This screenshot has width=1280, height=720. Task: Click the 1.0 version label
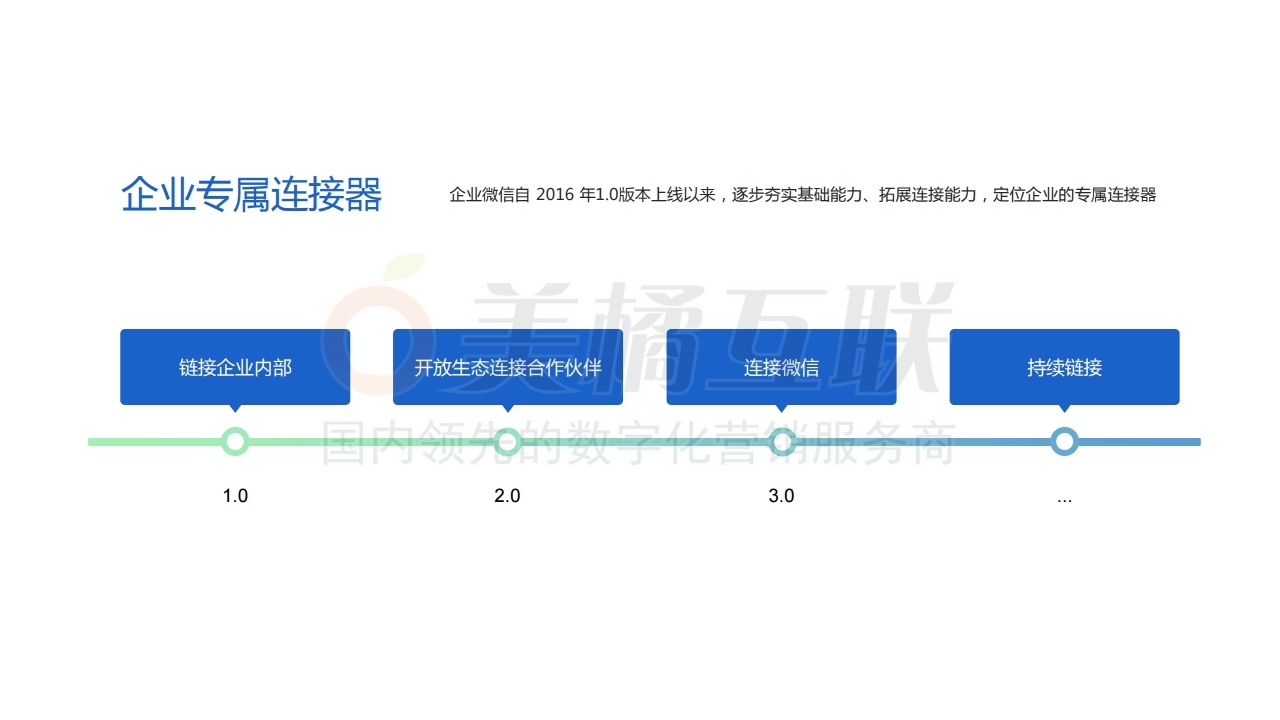[235, 496]
